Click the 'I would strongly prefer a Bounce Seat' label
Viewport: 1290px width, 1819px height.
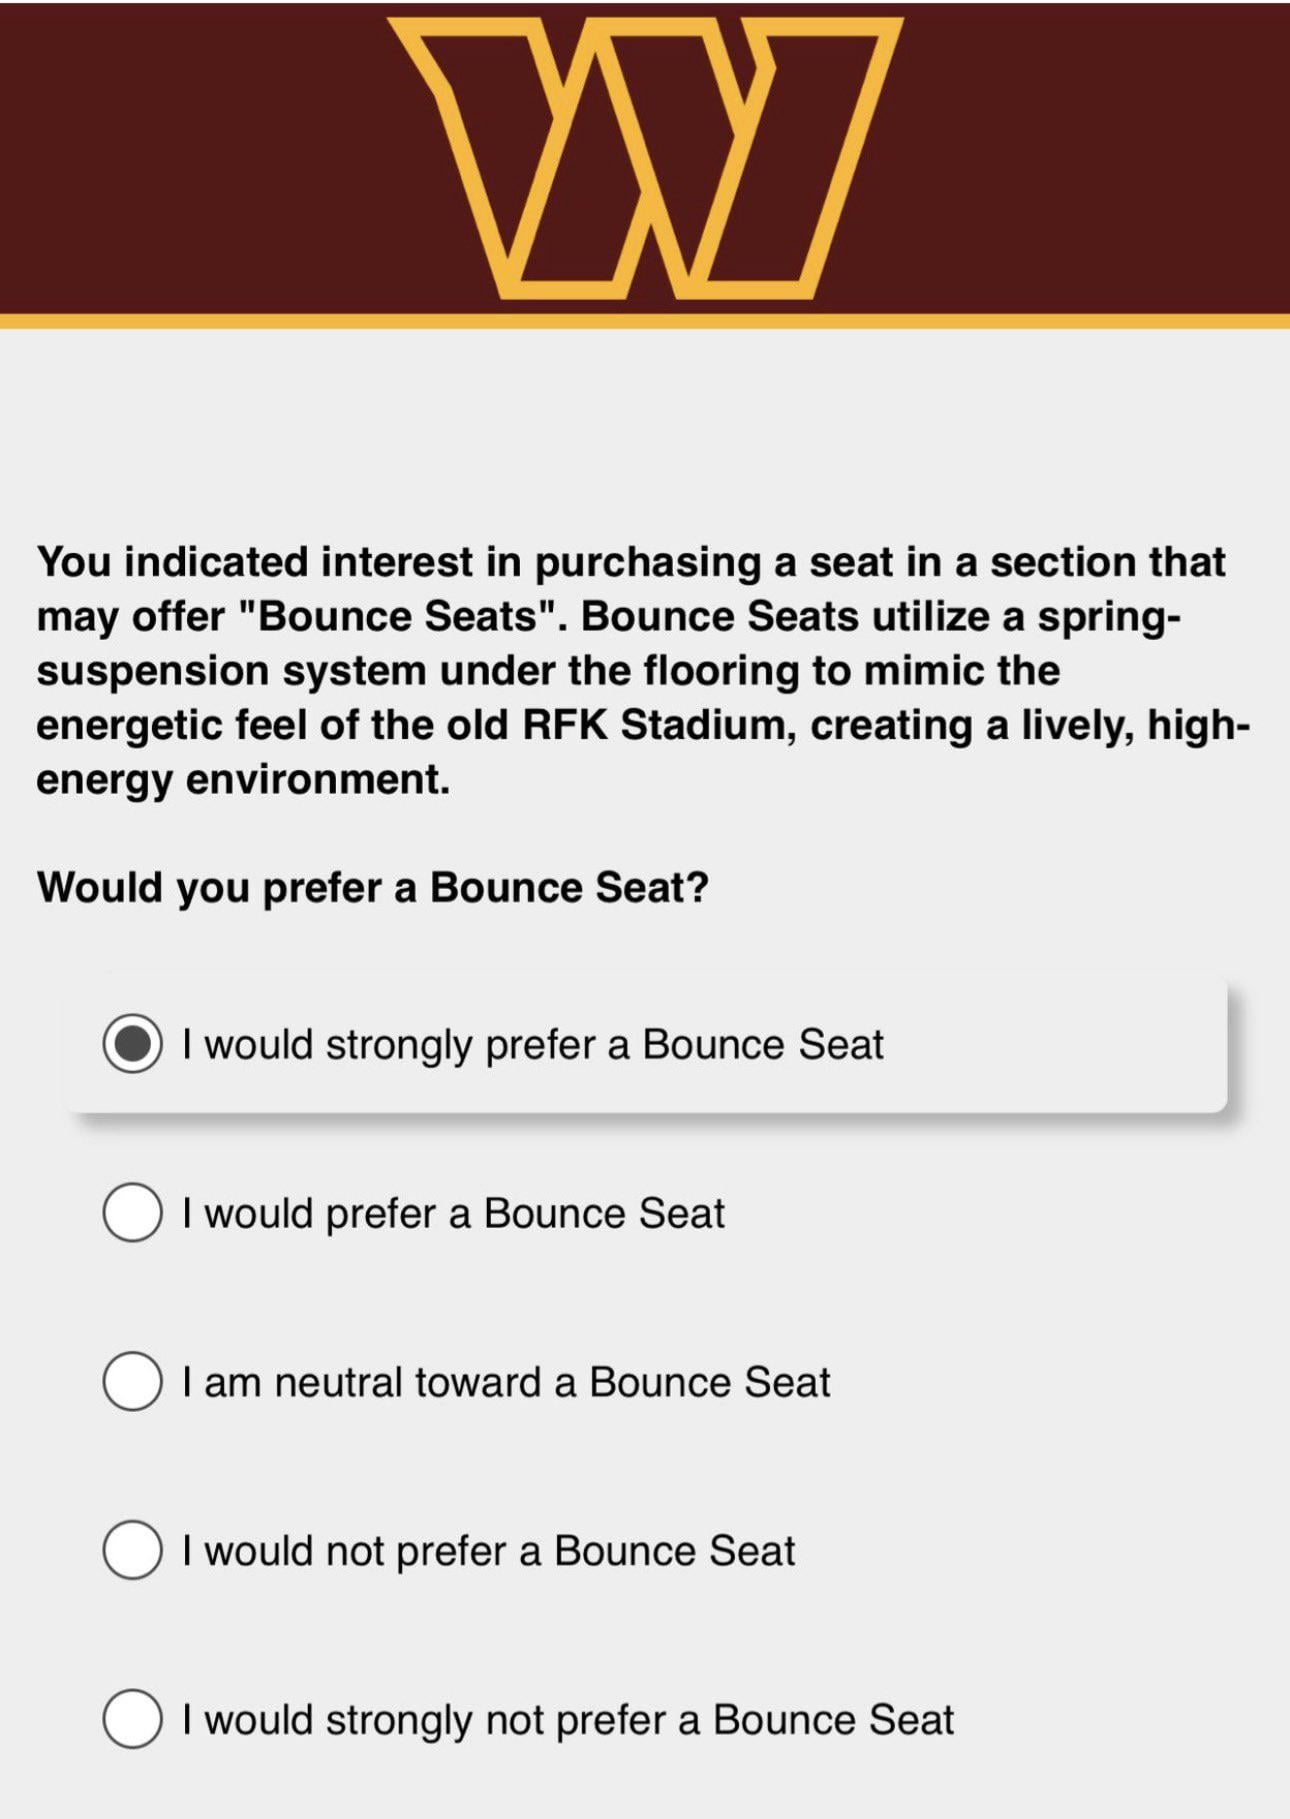click(x=533, y=1045)
